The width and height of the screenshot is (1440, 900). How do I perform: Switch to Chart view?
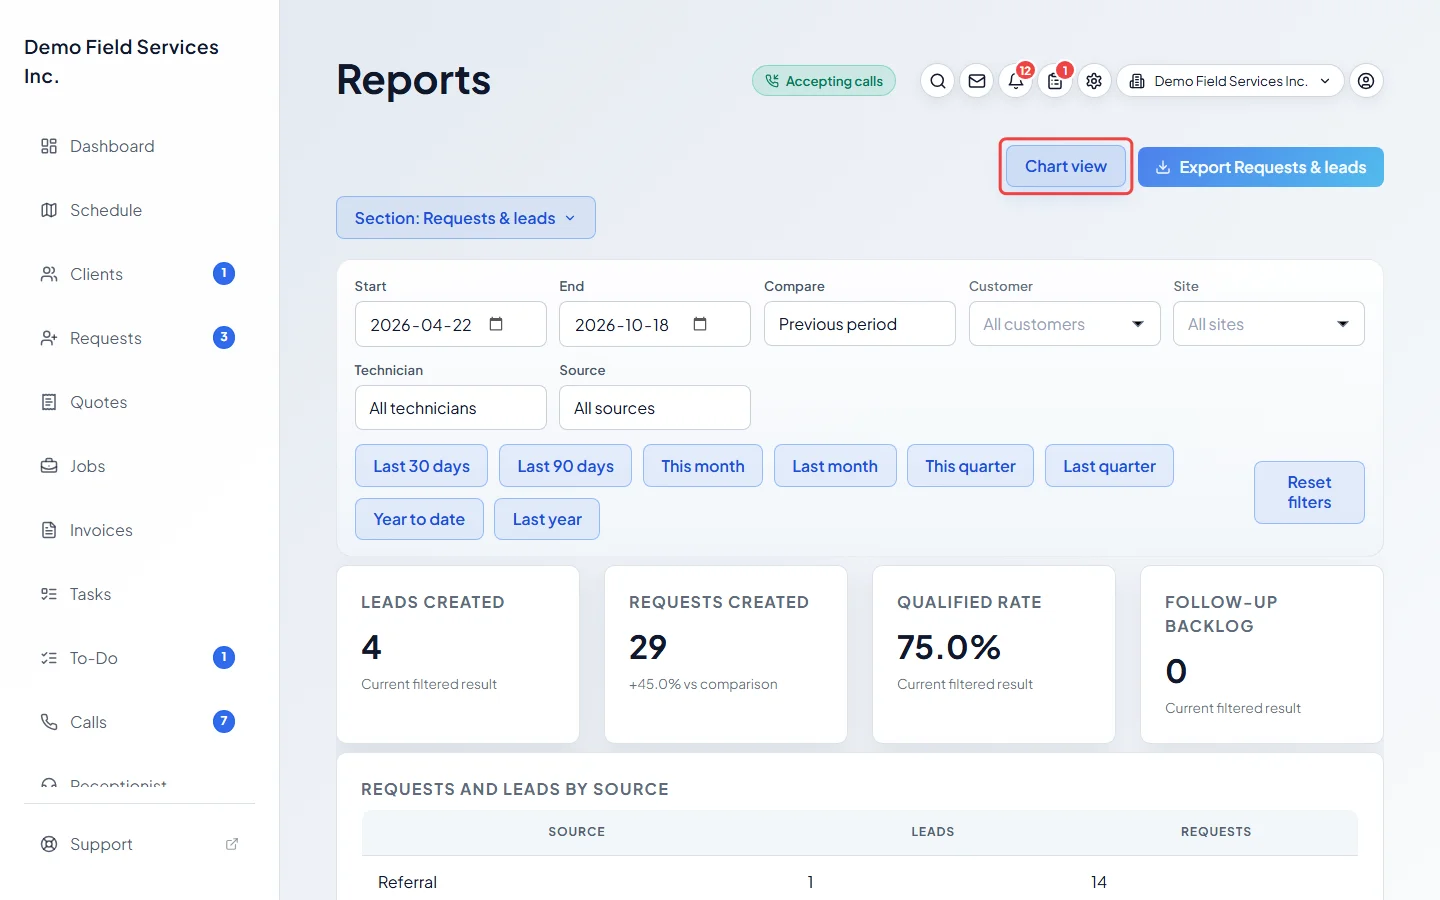click(x=1066, y=166)
